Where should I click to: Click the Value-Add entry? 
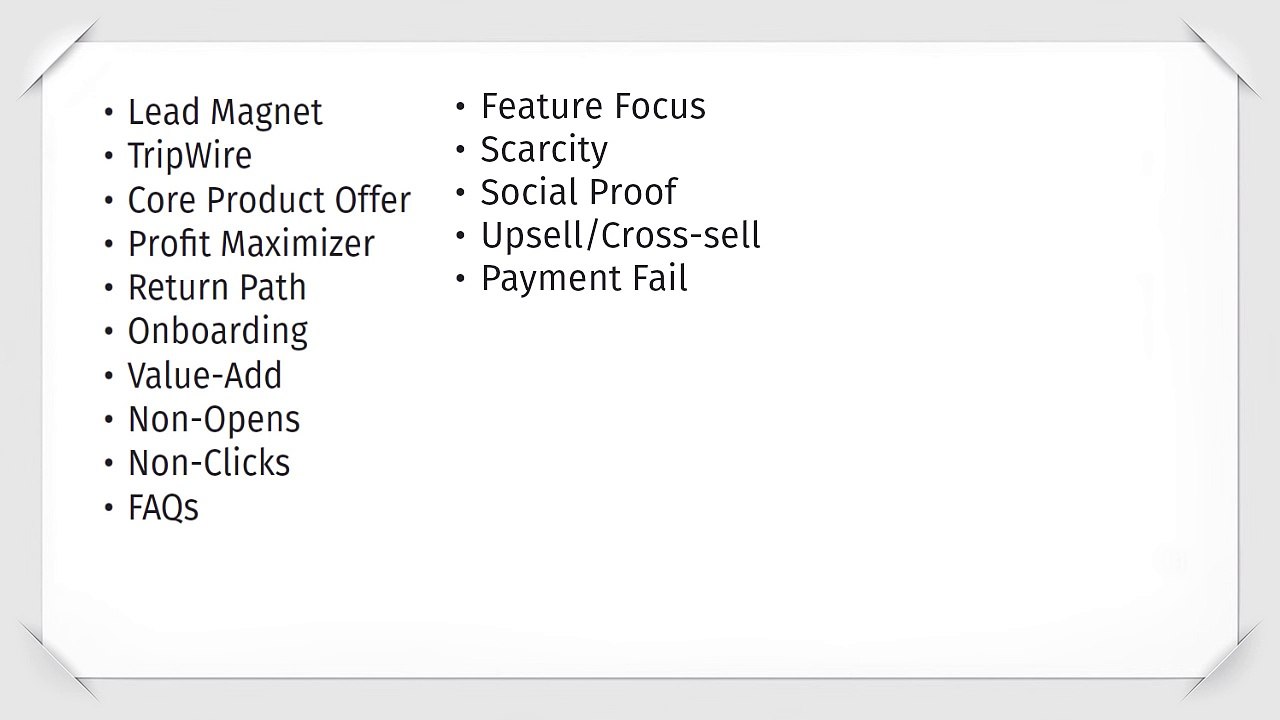point(205,376)
